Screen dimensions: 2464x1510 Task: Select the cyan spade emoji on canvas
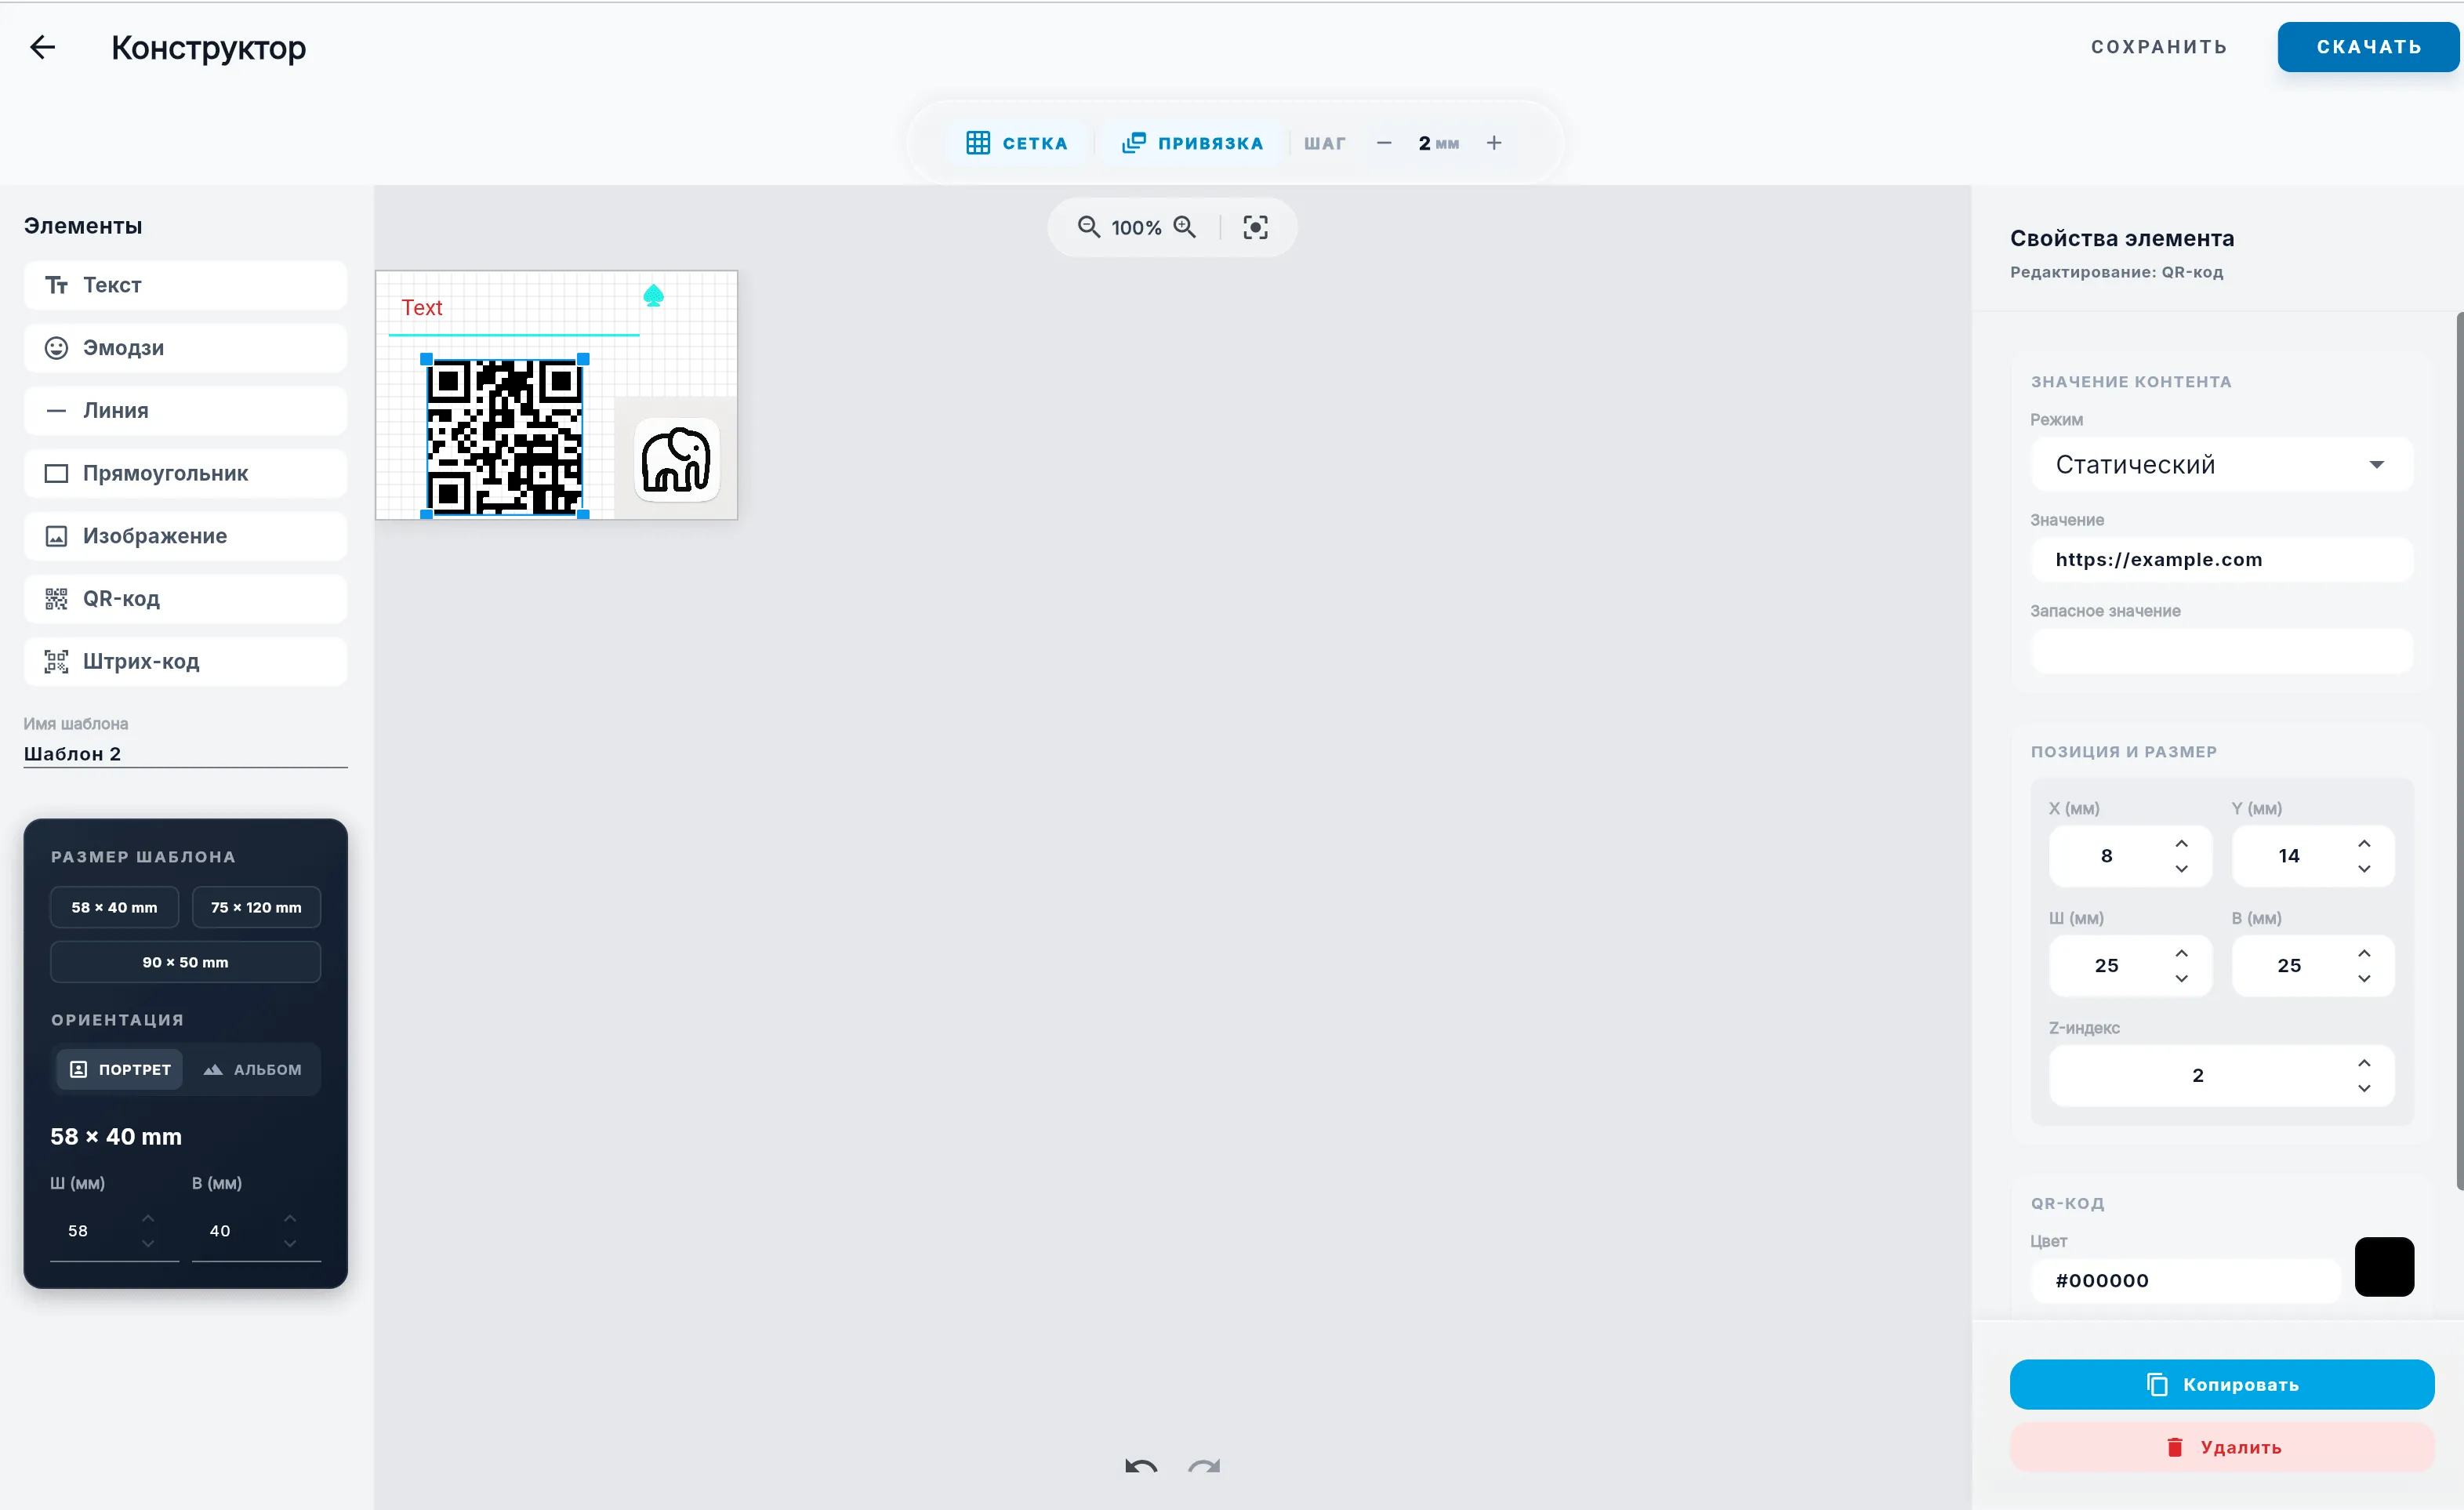click(x=653, y=296)
